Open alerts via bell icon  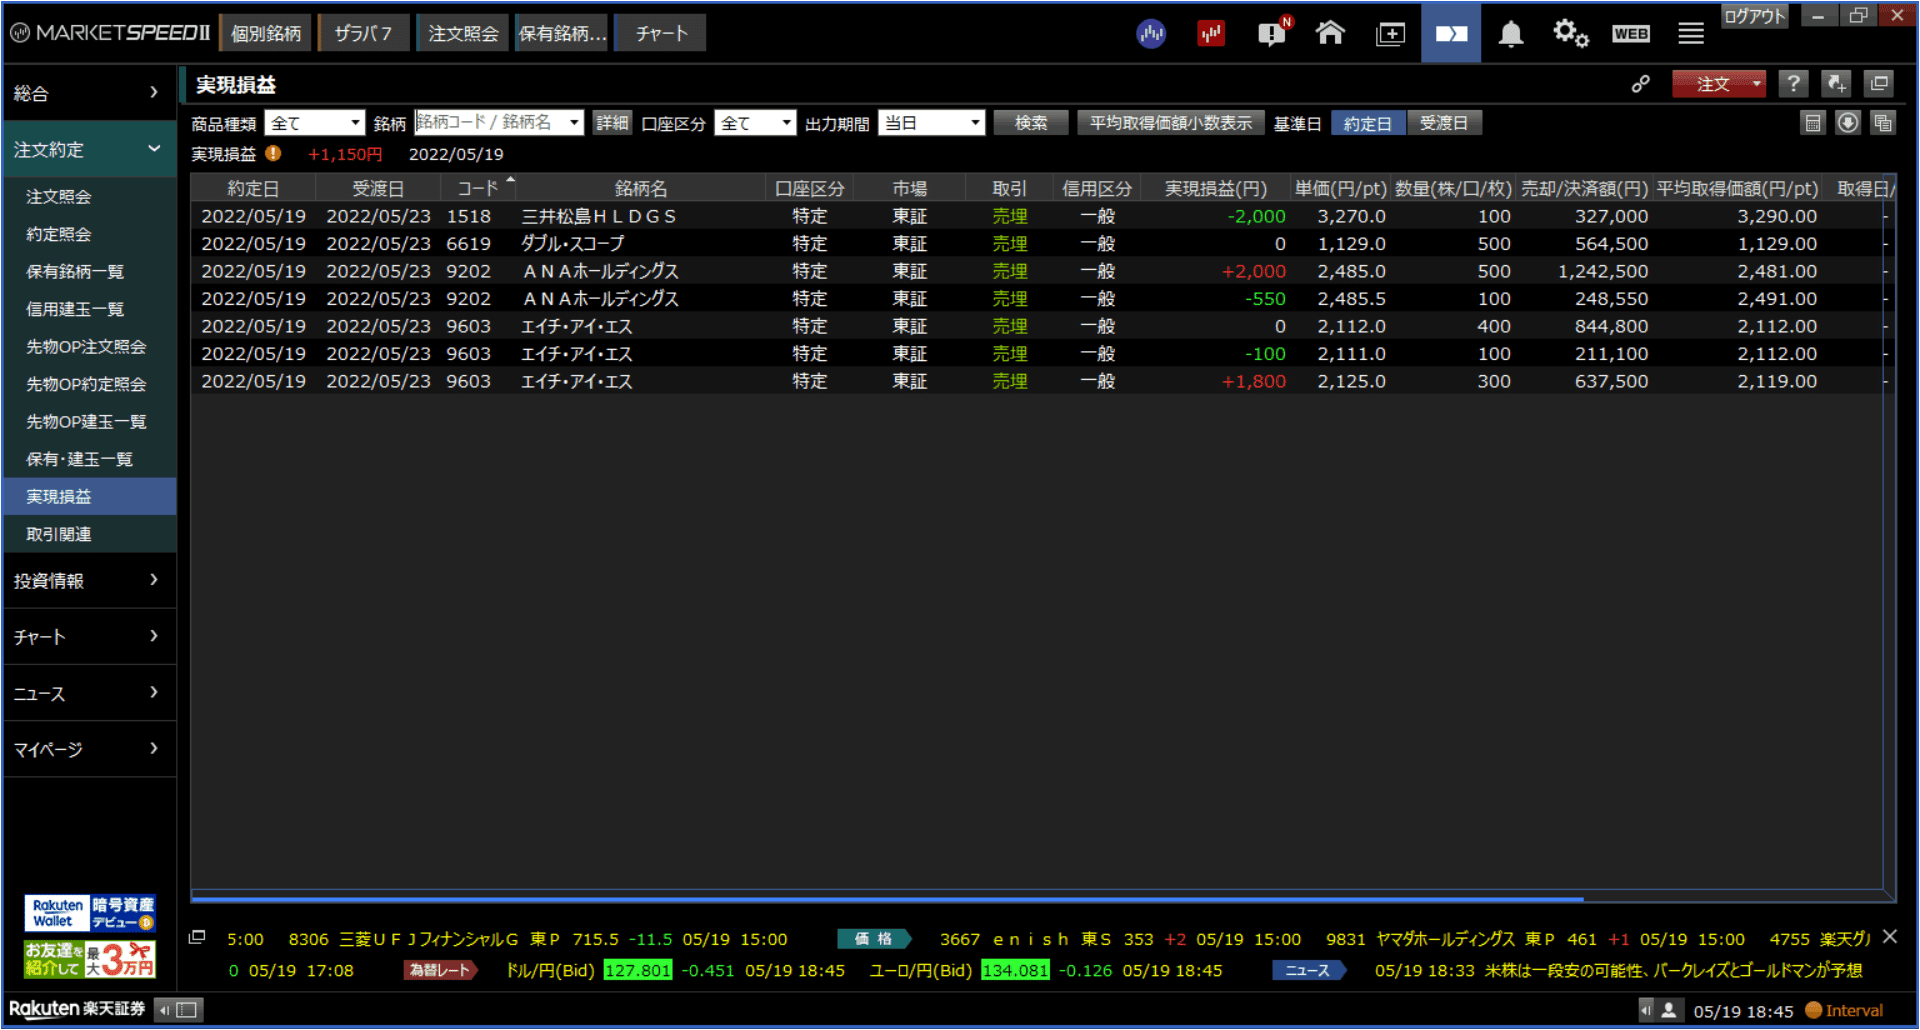(1511, 34)
